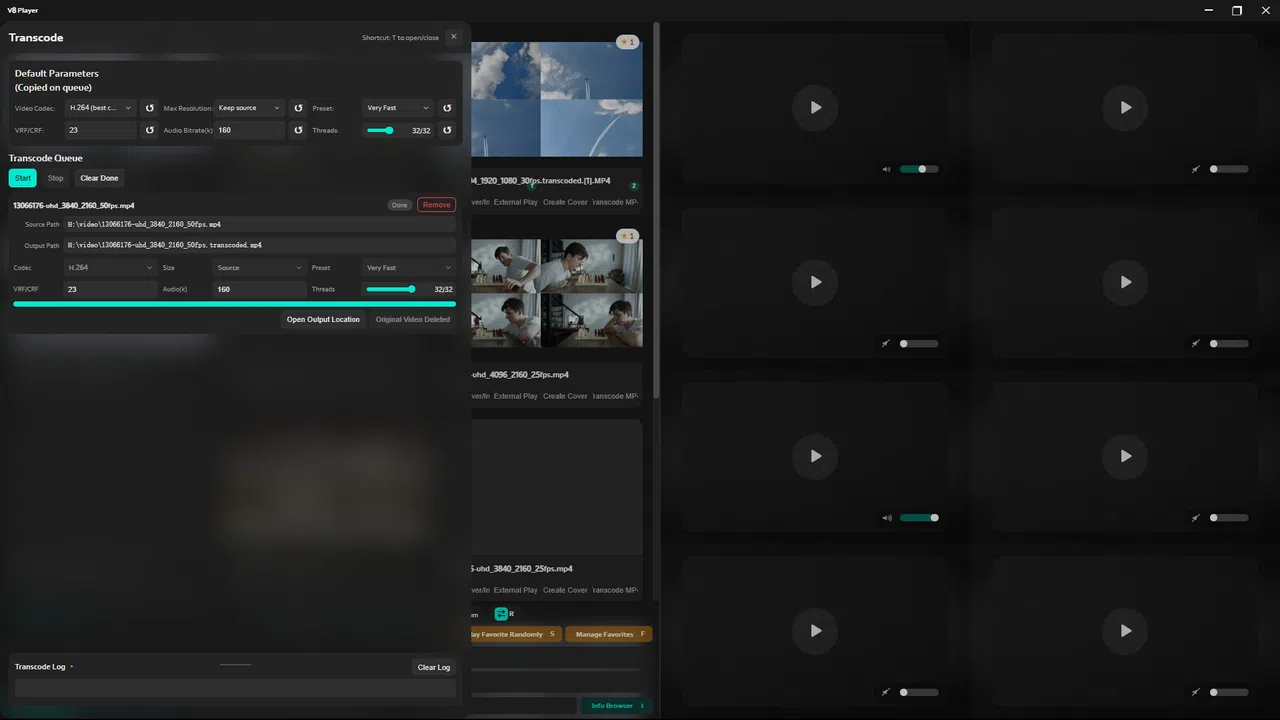
Task: Remove the 13066176-uhd queue item
Action: [436, 205]
